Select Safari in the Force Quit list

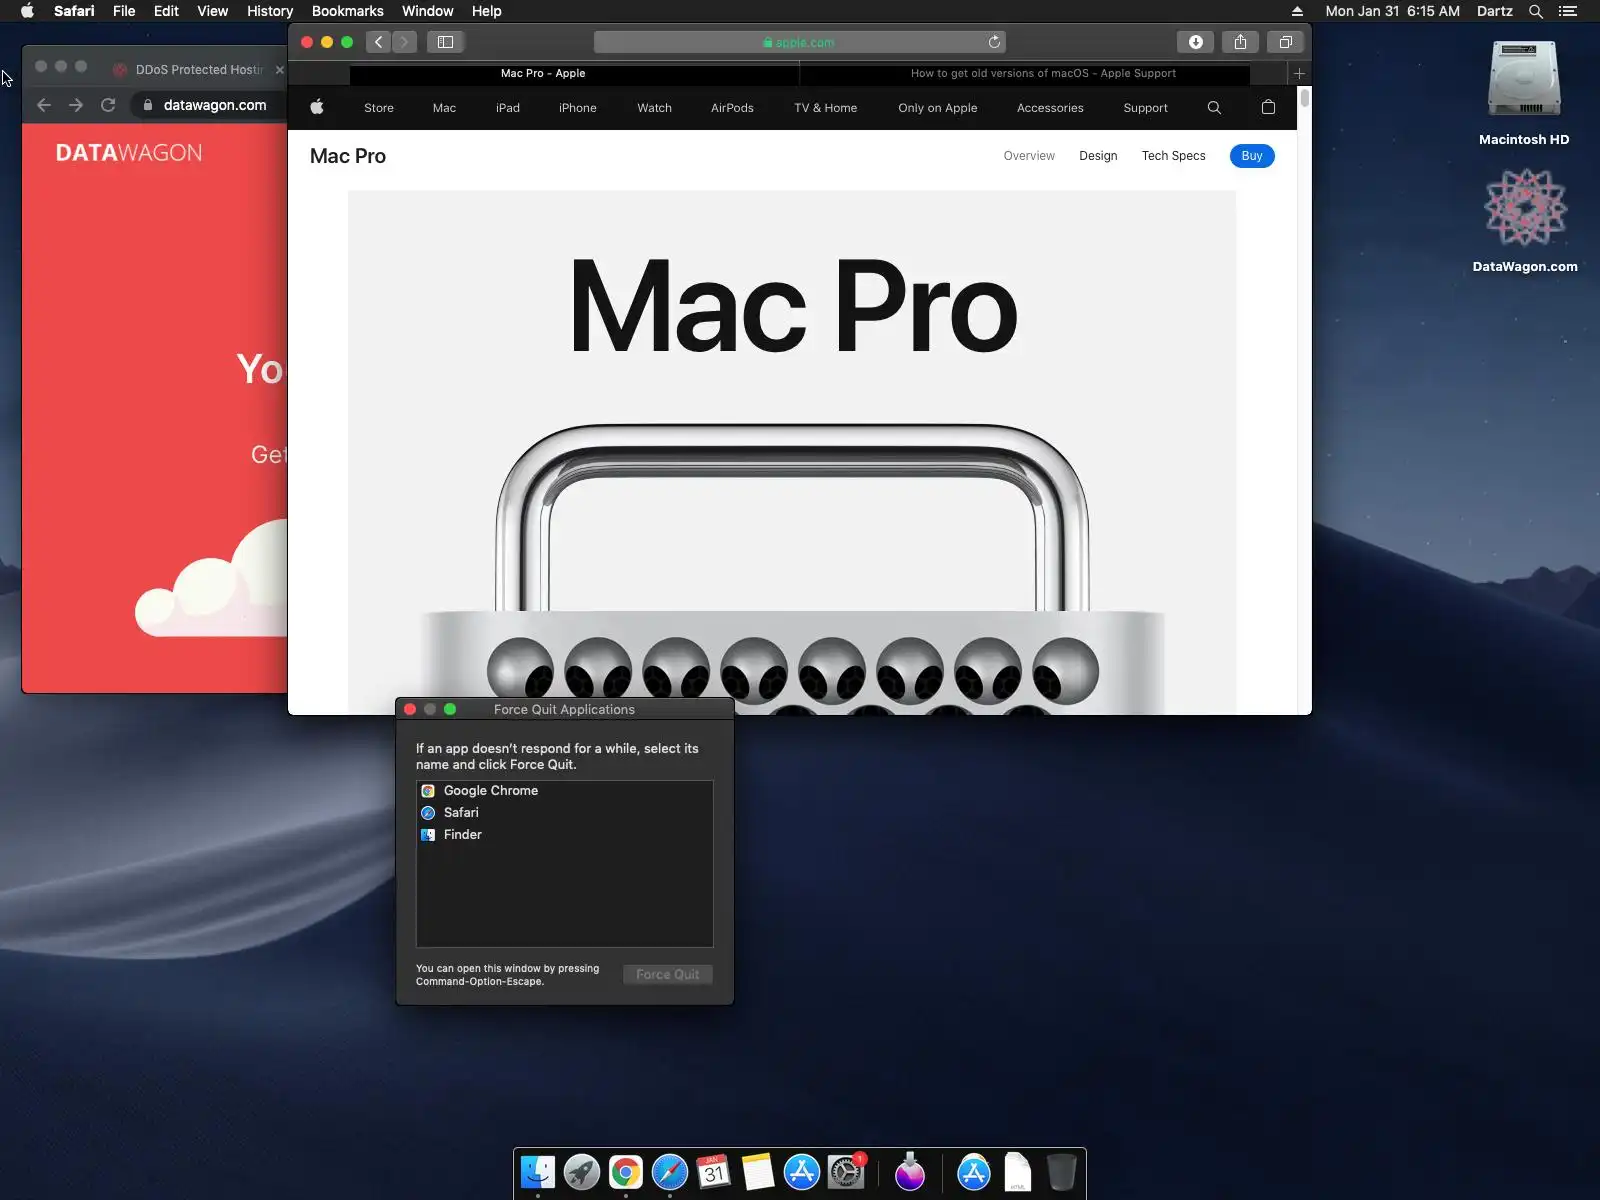pyautogui.click(x=565, y=813)
